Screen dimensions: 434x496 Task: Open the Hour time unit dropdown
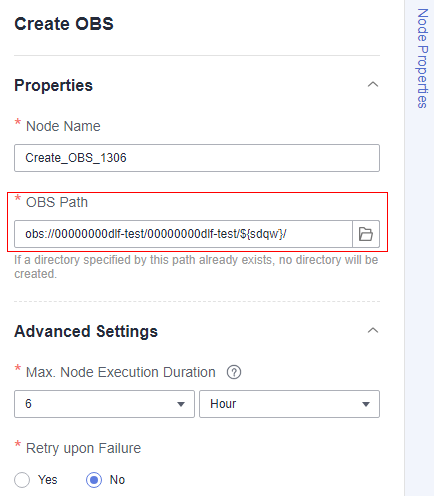click(289, 404)
